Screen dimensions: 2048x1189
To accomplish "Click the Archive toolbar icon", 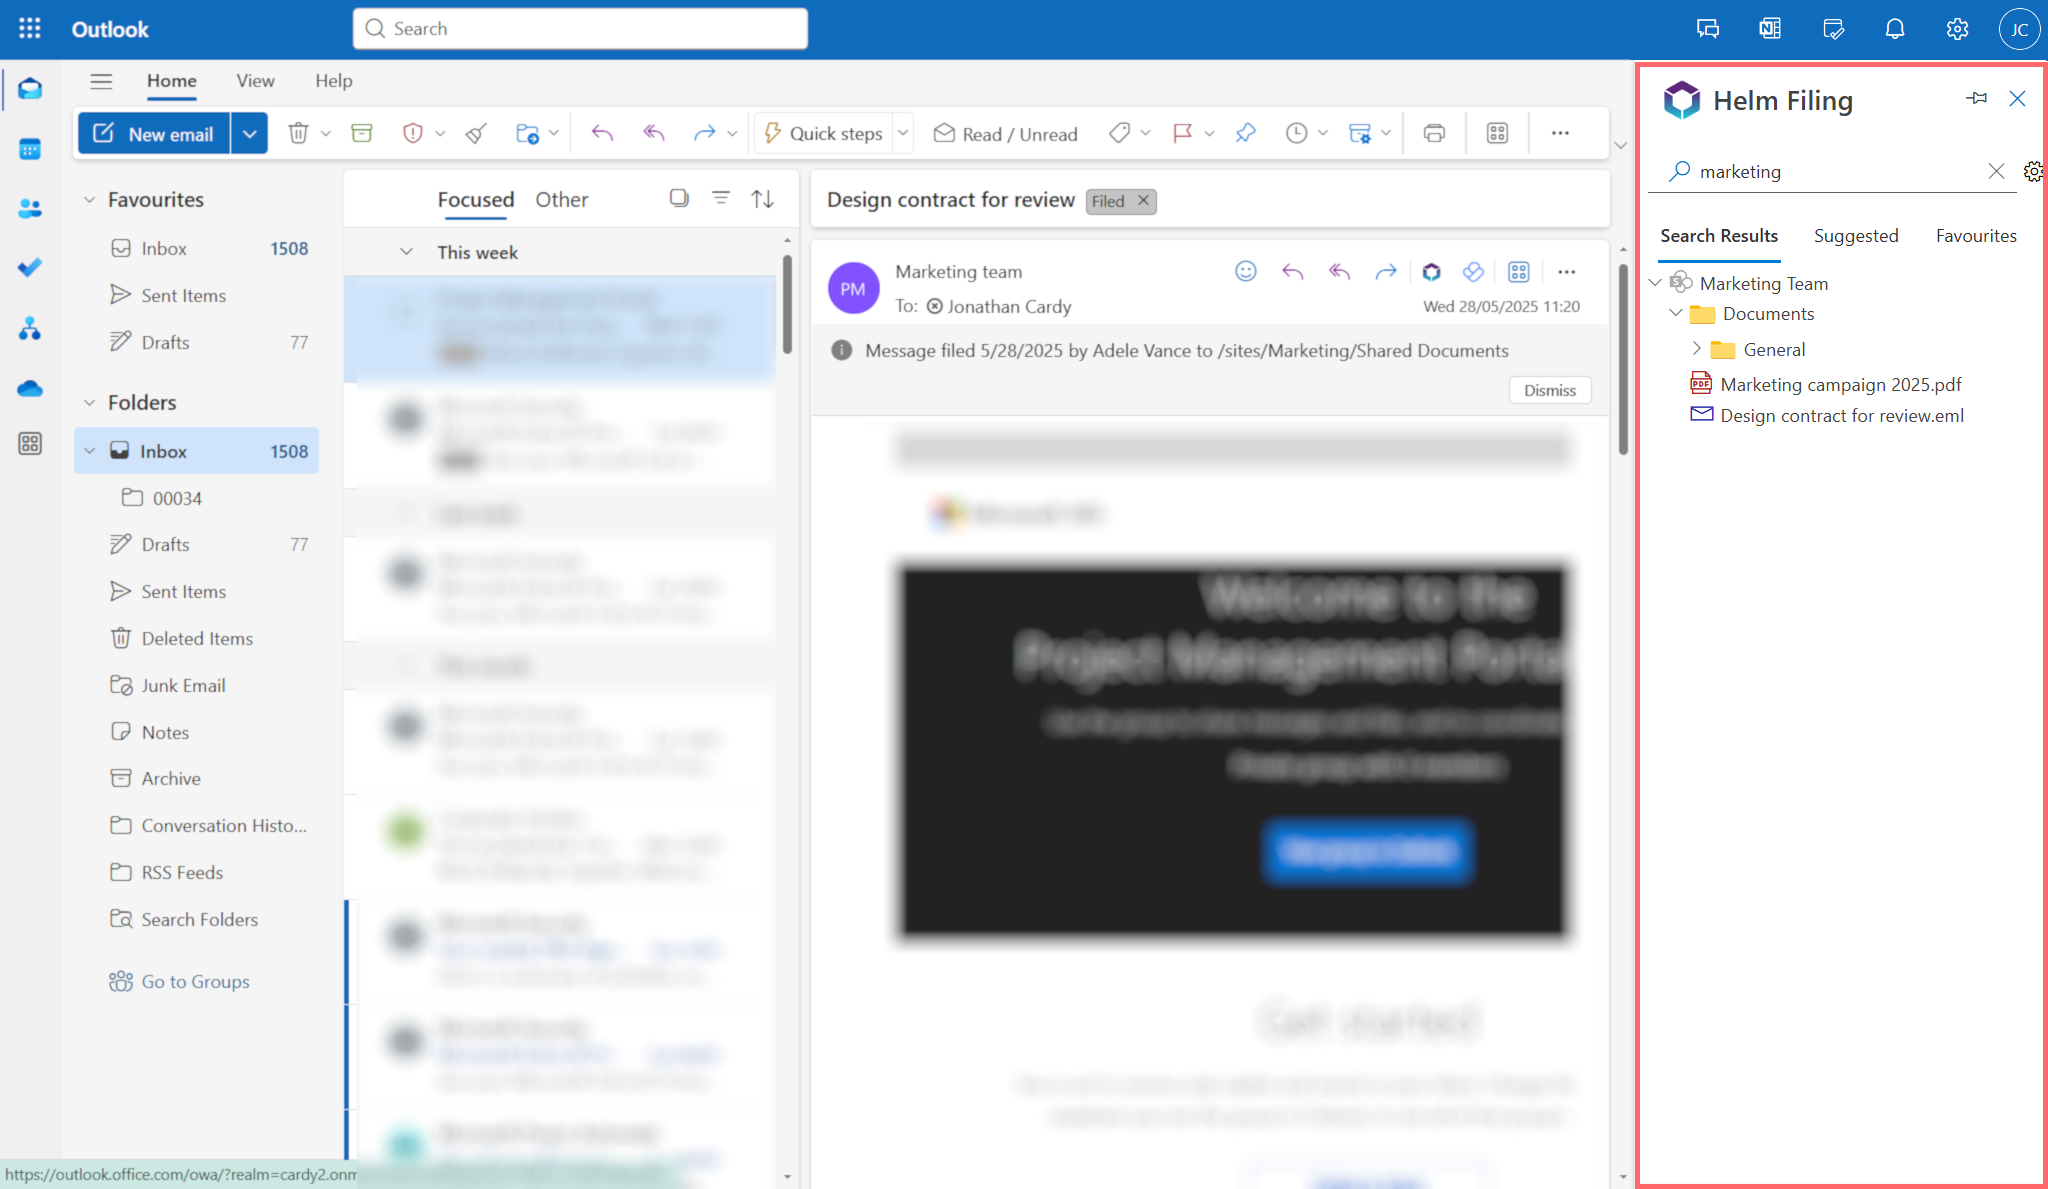I will (362, 133).
